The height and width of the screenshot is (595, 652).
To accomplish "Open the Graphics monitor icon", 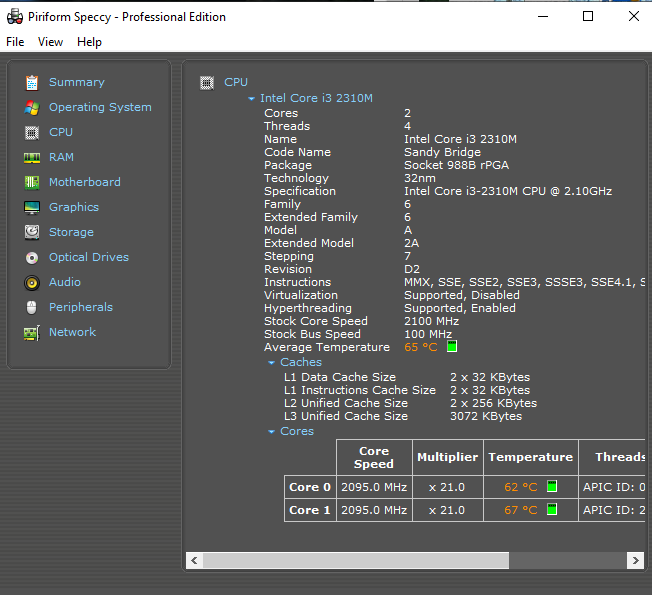I will (x=32, y=207).
